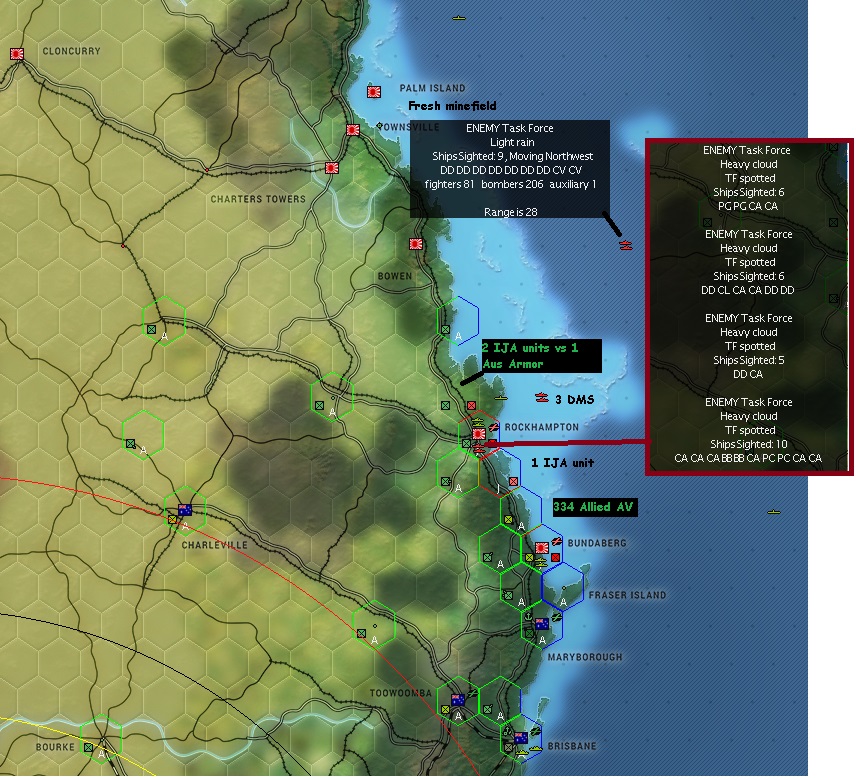This screenshot has width=856, height=778.
Task: Select yellow unit counter left of Bundaberg base
Action: click(x=529, y=557)
